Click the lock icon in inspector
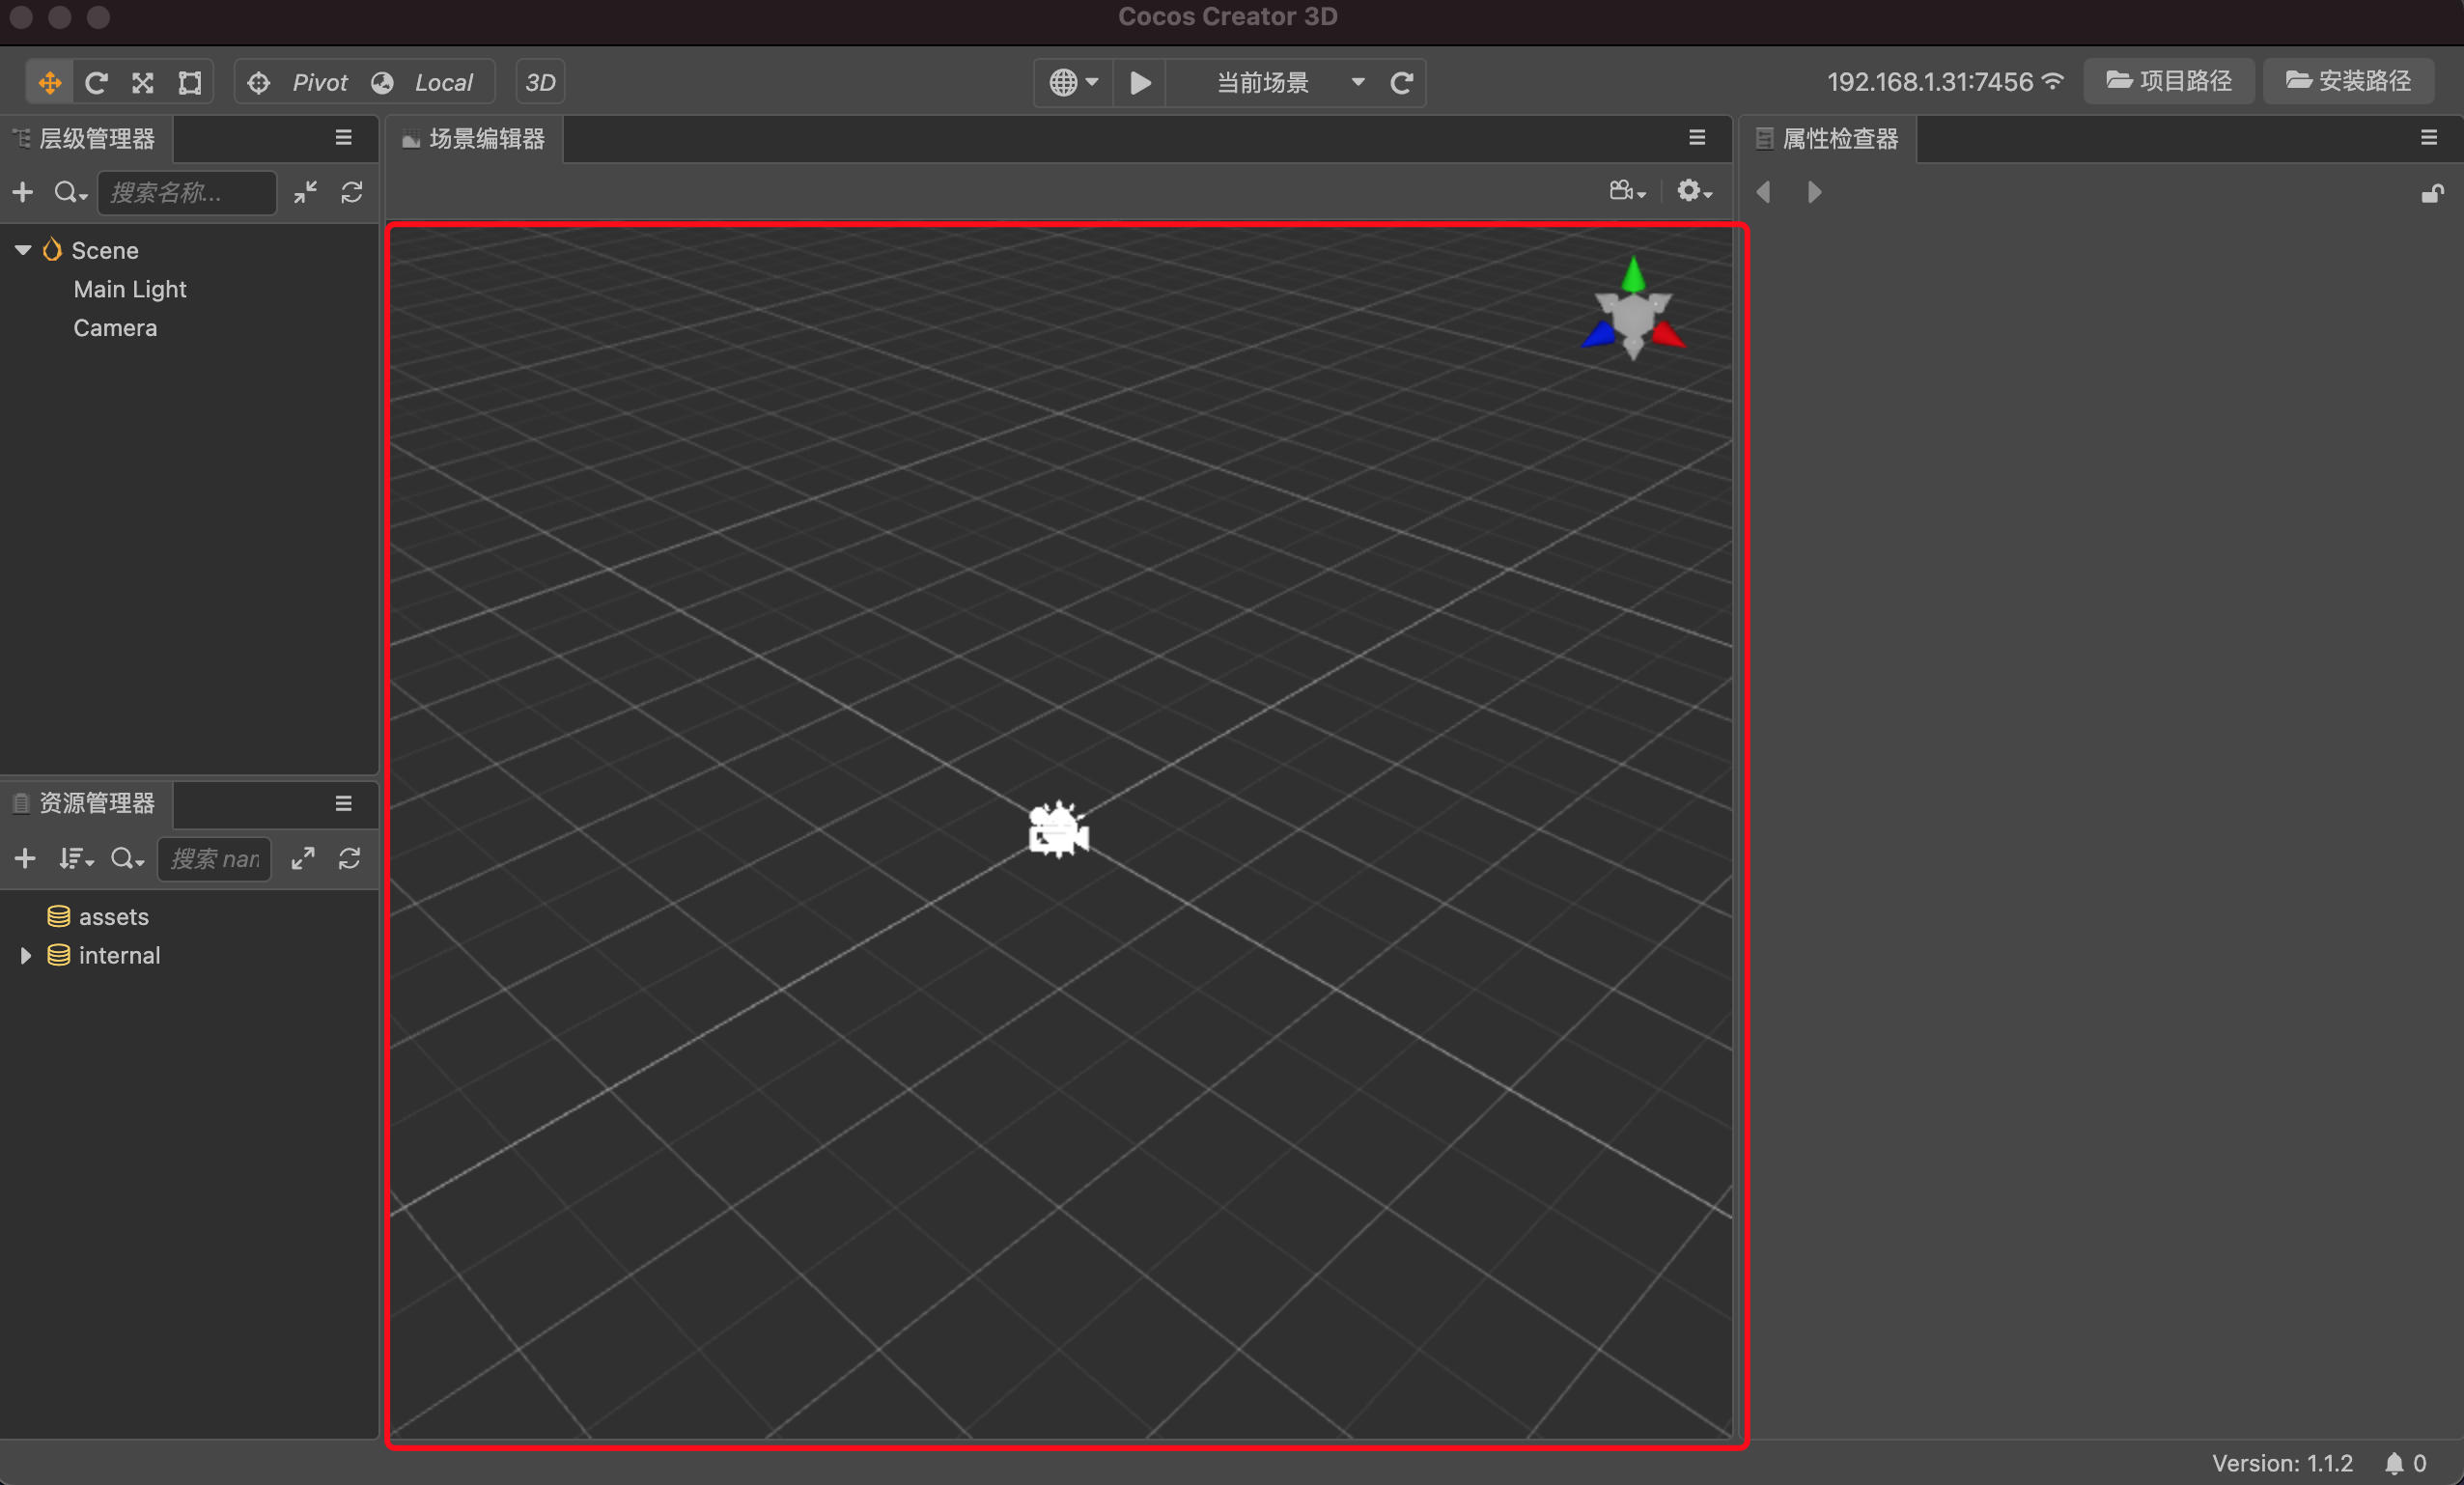 coord(2432,193)
